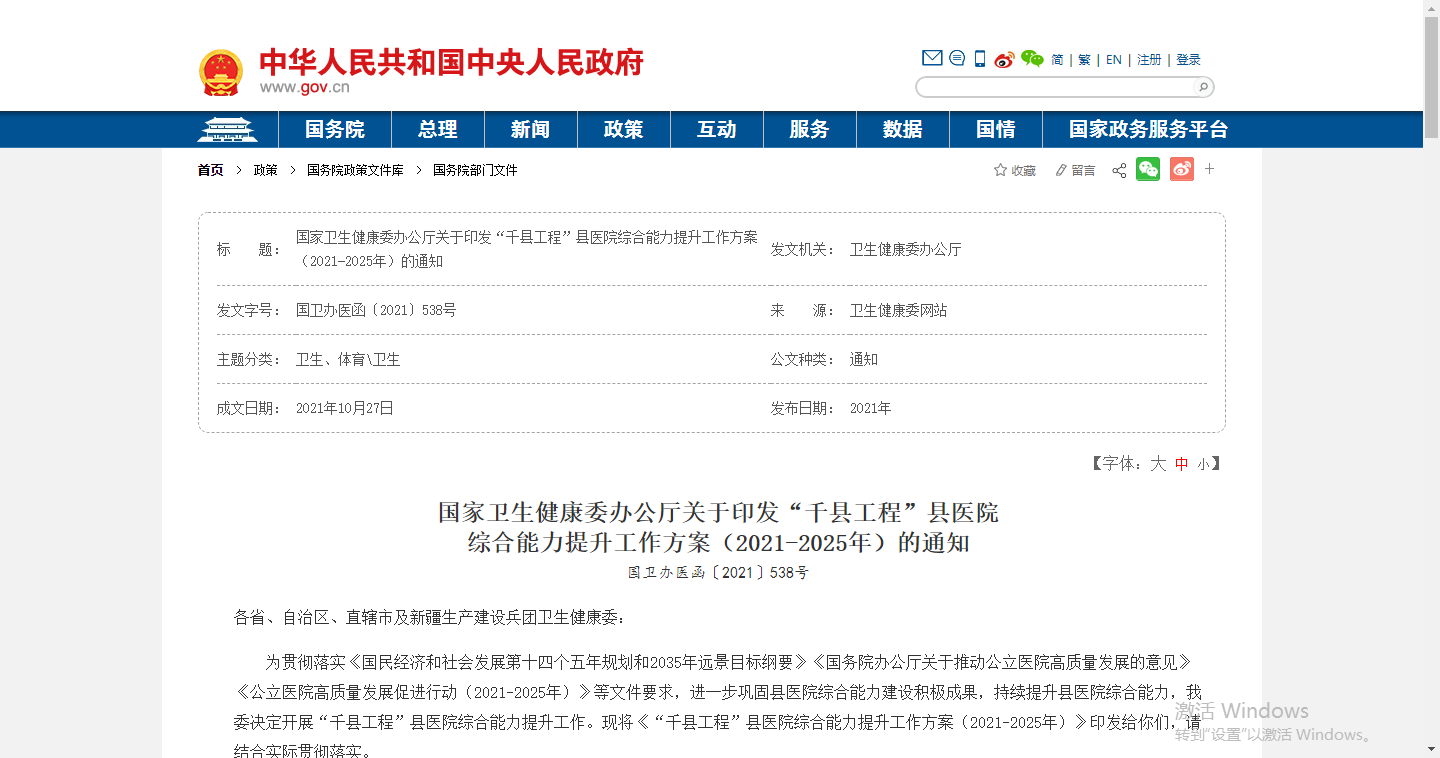
Task: Open the mobile phone client icon
Action: point(980,59)
